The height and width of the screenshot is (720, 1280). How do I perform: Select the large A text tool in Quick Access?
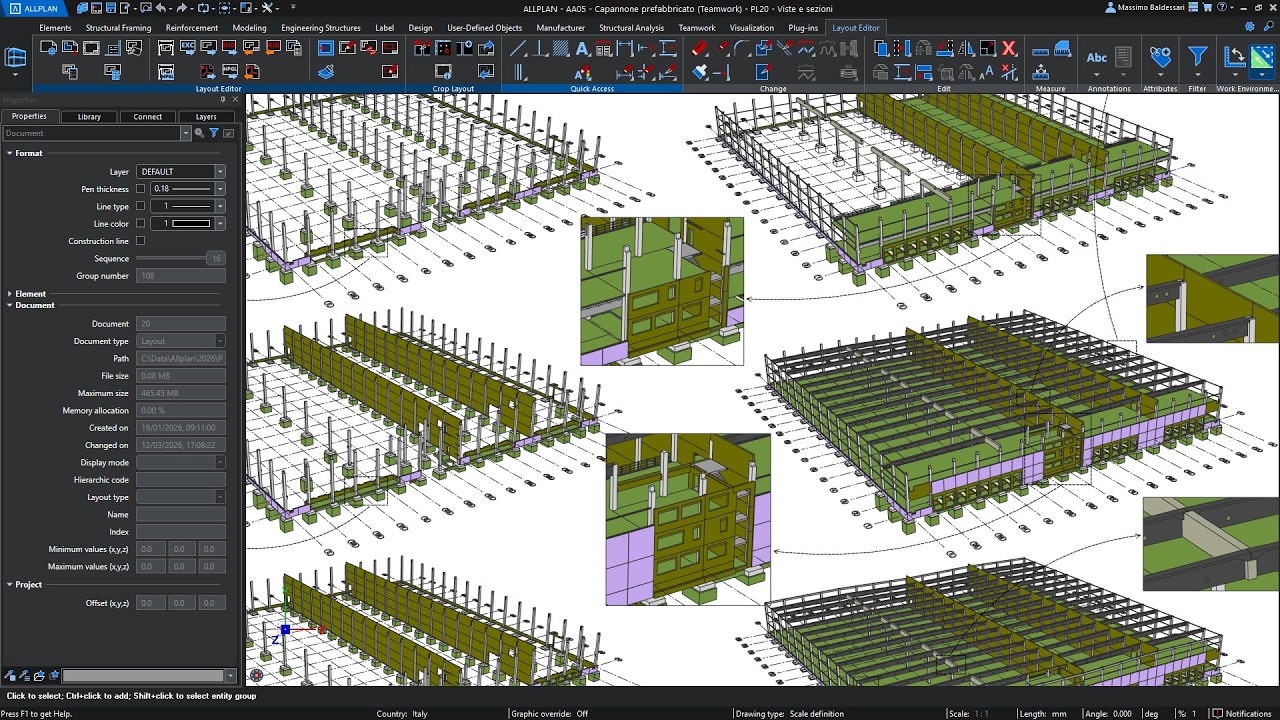click(582, 48)
